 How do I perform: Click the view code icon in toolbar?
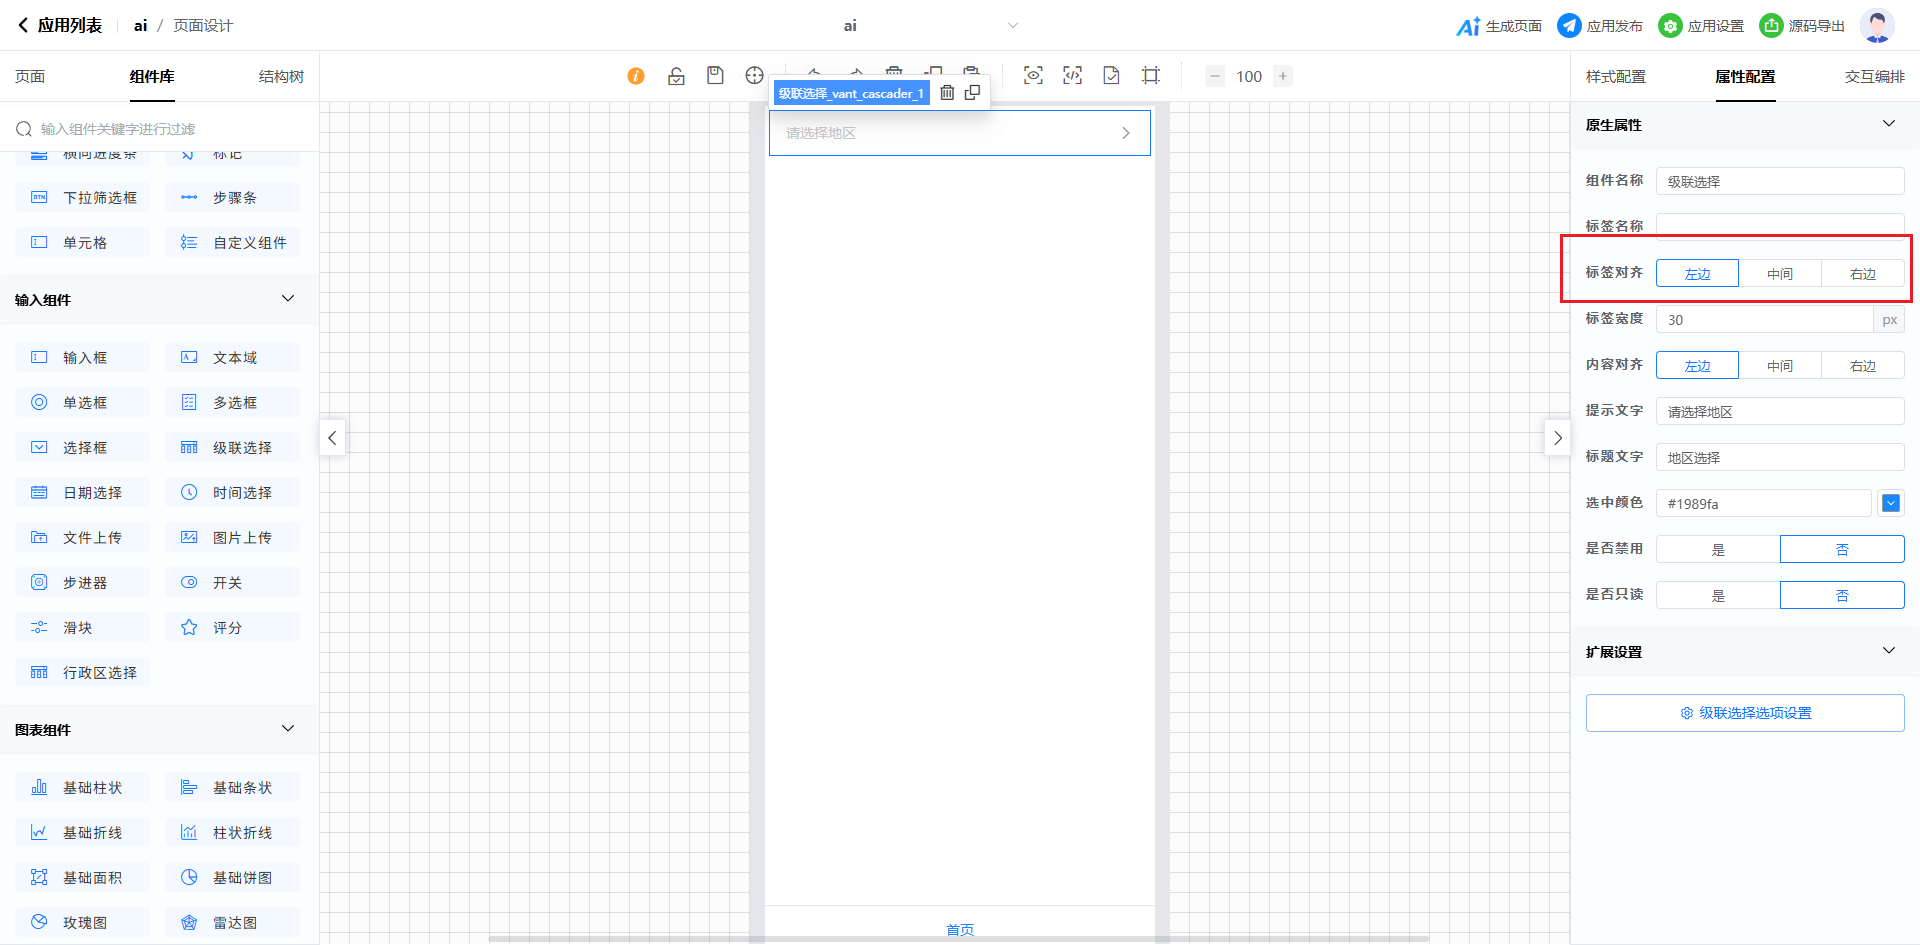click(1072, 76)
